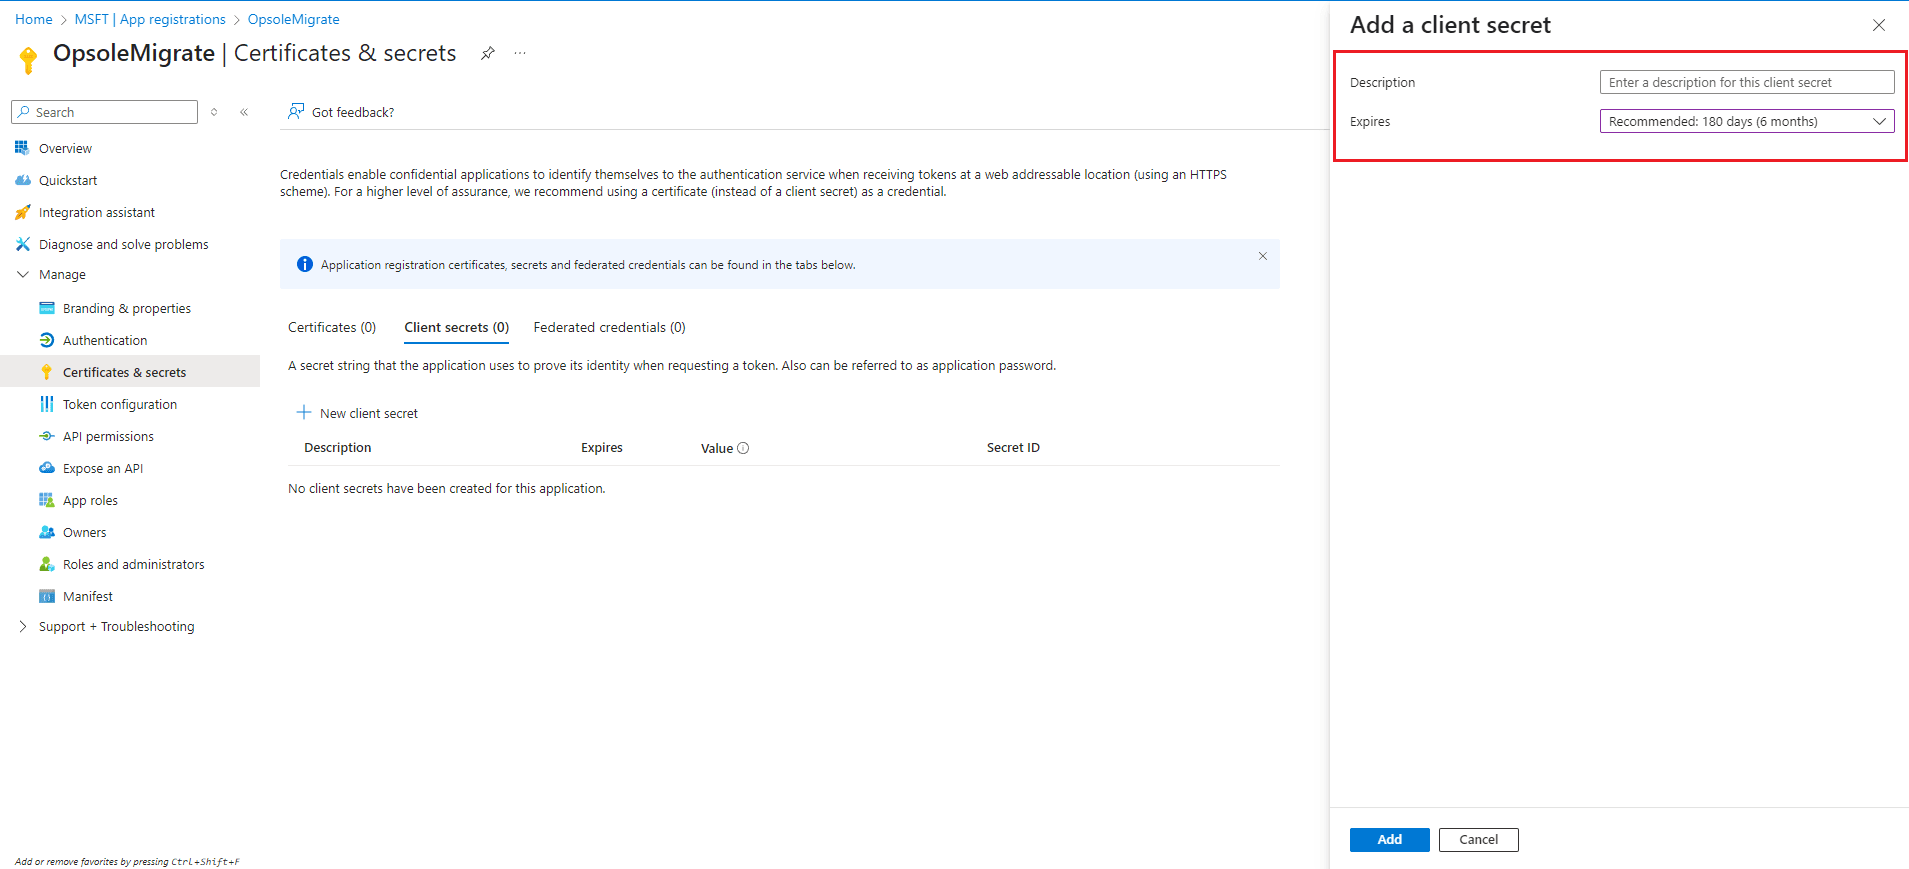Open Expose an API page
This screenshot has height=869, width=1909.
pos(102,468)
